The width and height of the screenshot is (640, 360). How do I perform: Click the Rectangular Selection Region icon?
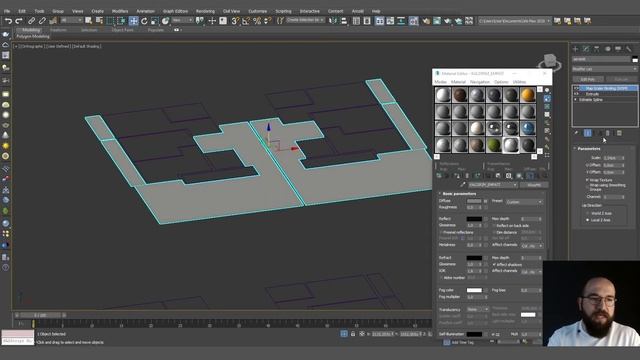[x=110, y=21]
